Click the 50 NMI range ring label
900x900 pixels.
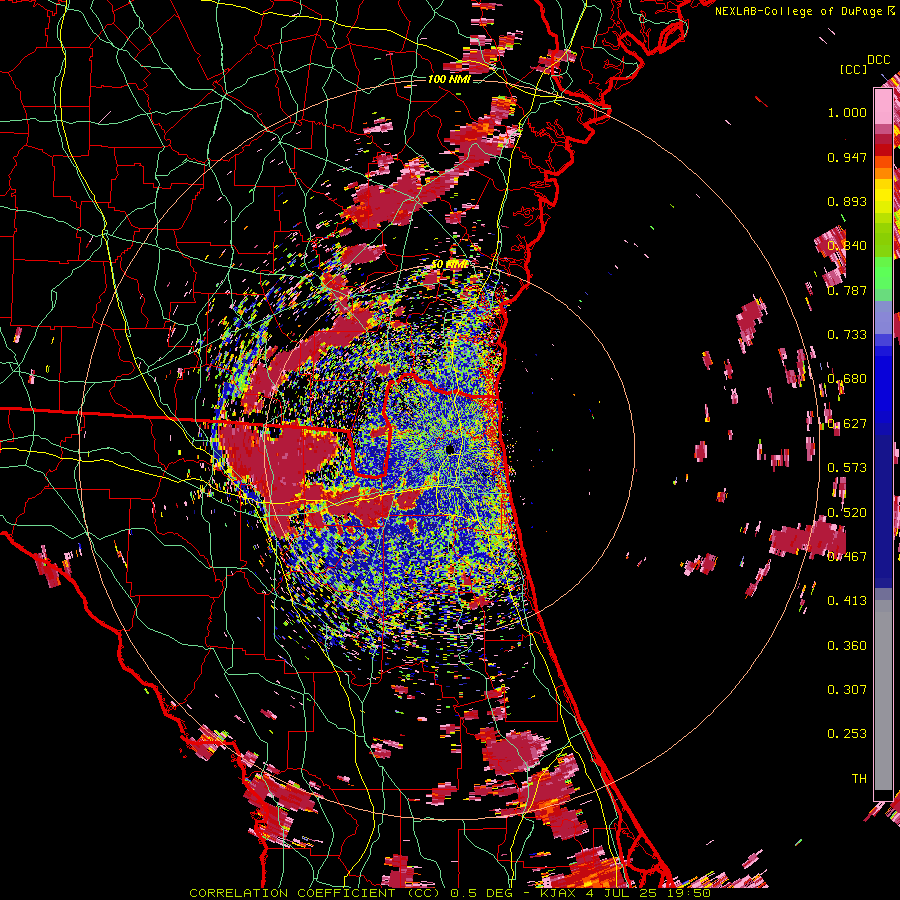[449, 265]
